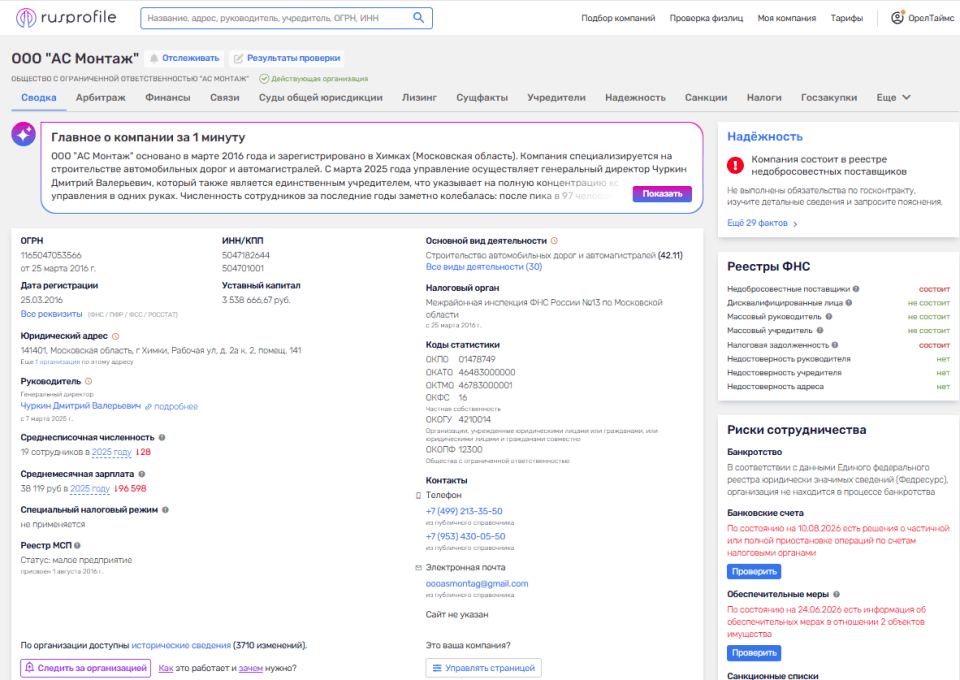Click подробнее link next to director
Viewport: 960px width, 680px height.
pos(176,406)
